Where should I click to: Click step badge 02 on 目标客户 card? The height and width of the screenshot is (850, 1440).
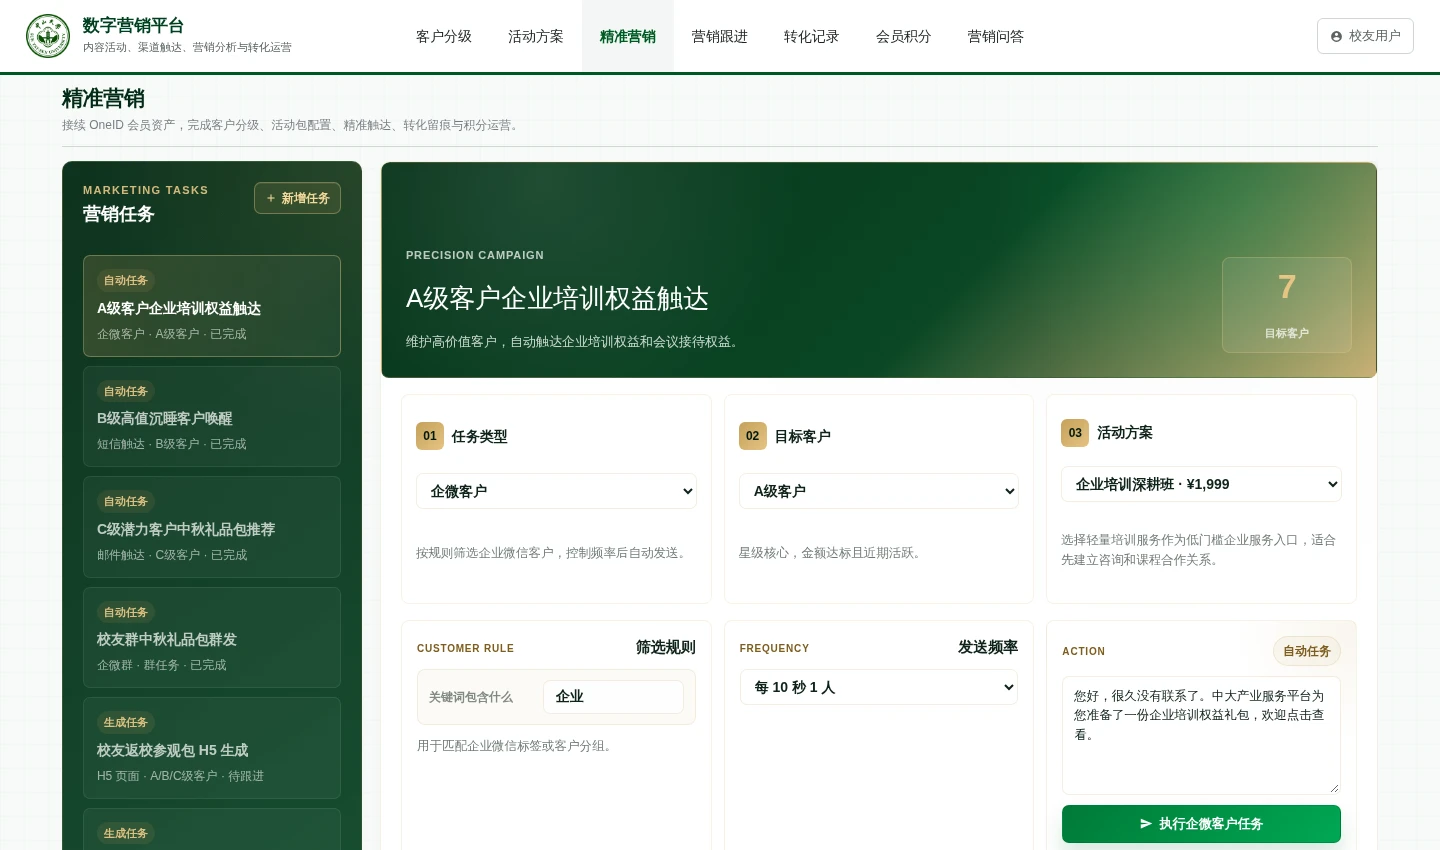pyautogui.click(x=753, y=436)
